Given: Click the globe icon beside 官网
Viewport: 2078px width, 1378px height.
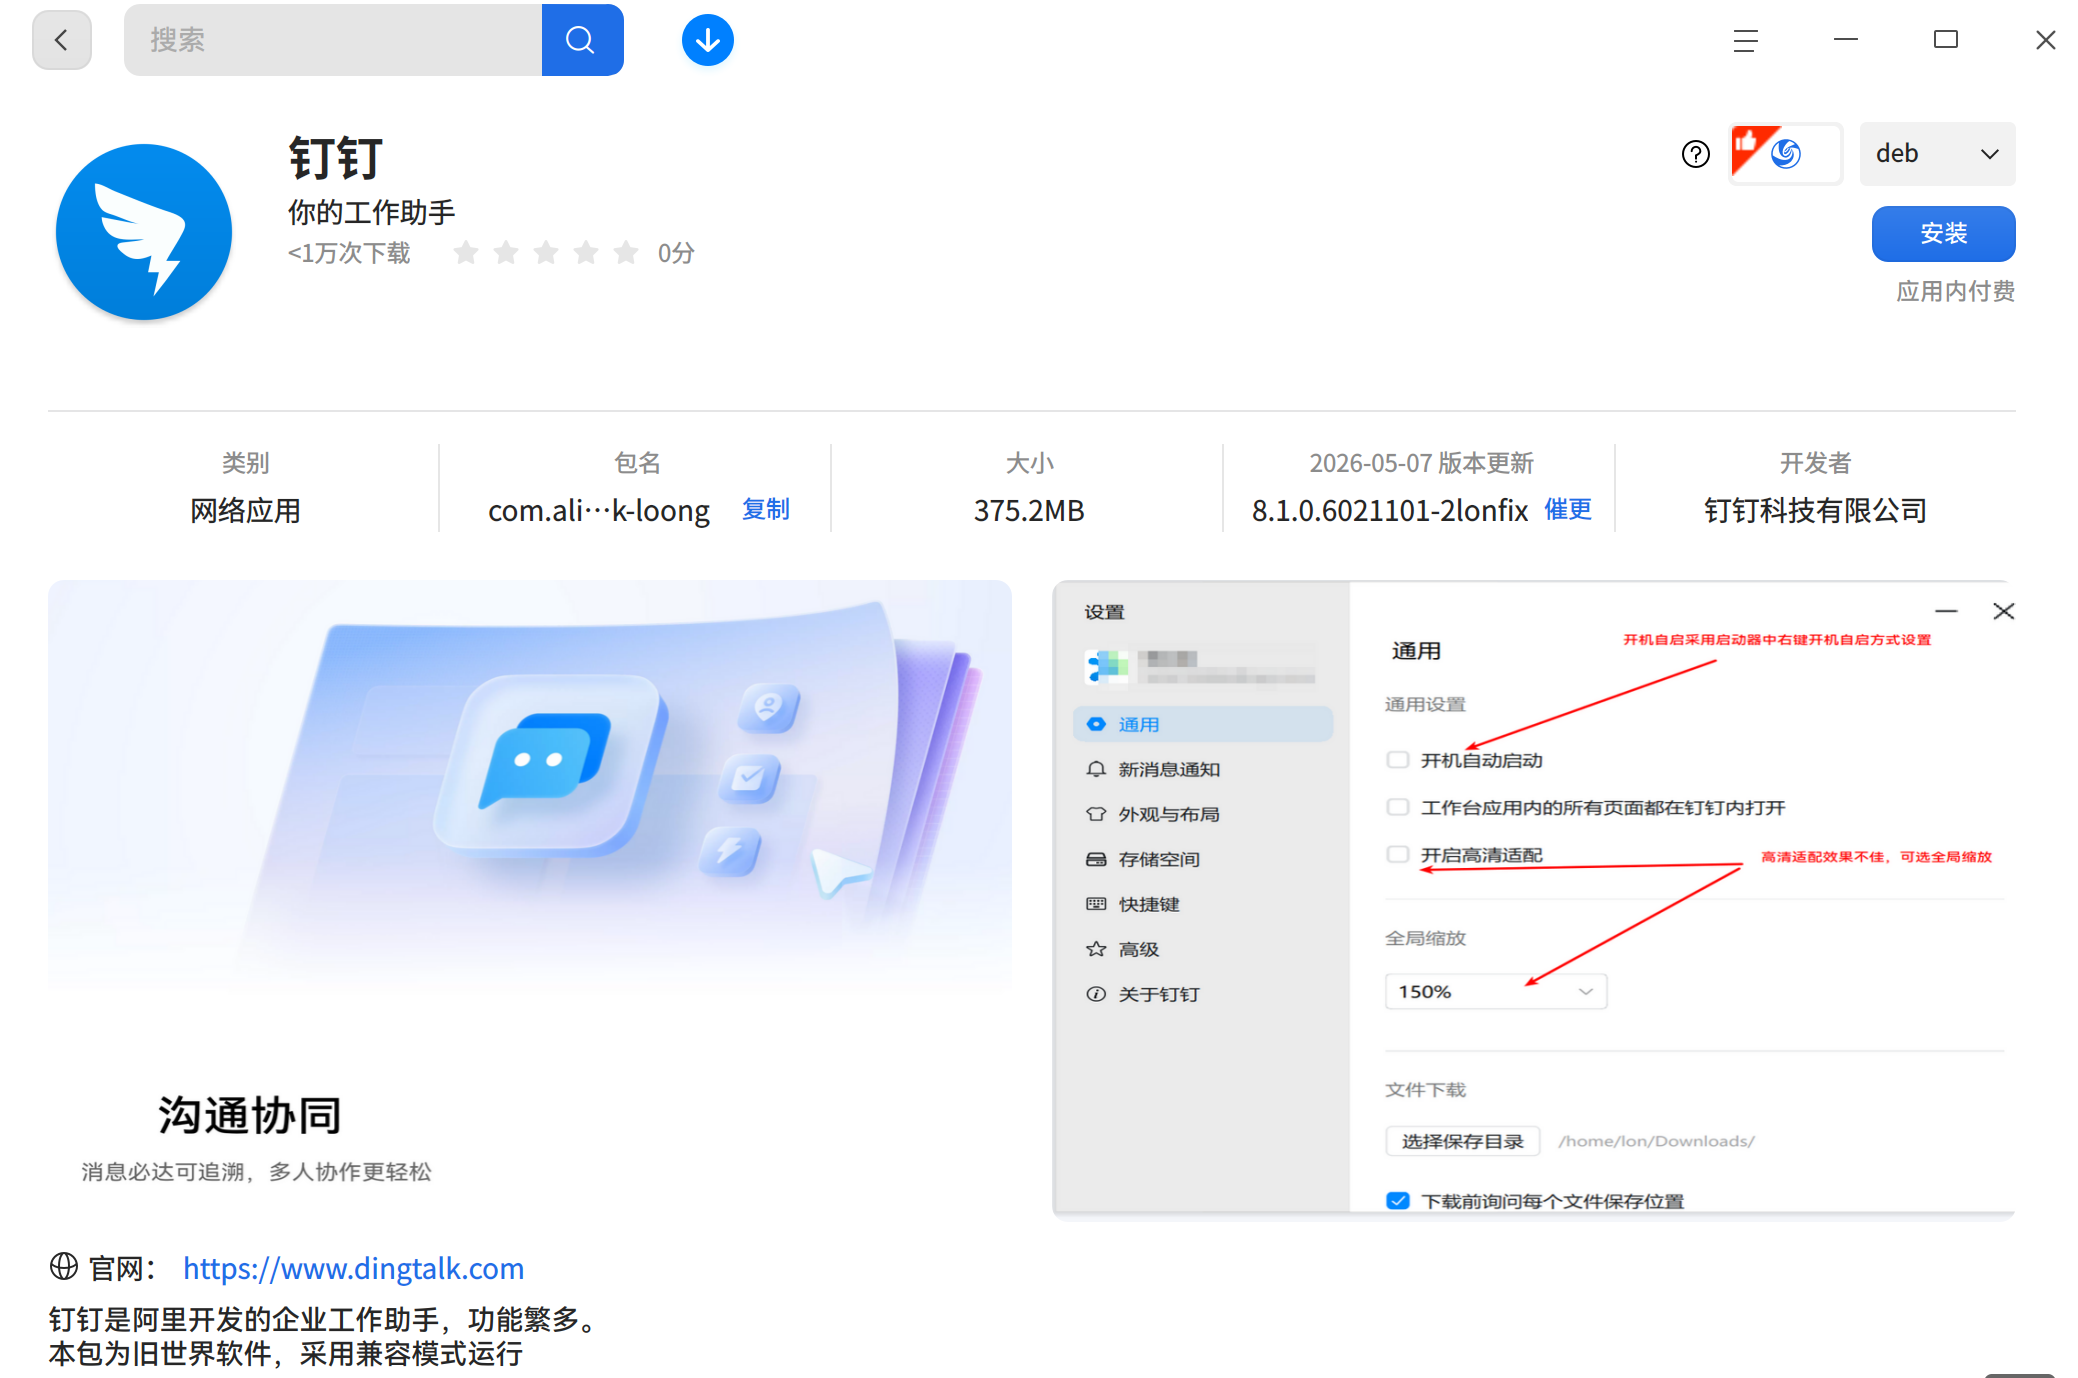Looking at the screenshot, I should point(64,1266).
